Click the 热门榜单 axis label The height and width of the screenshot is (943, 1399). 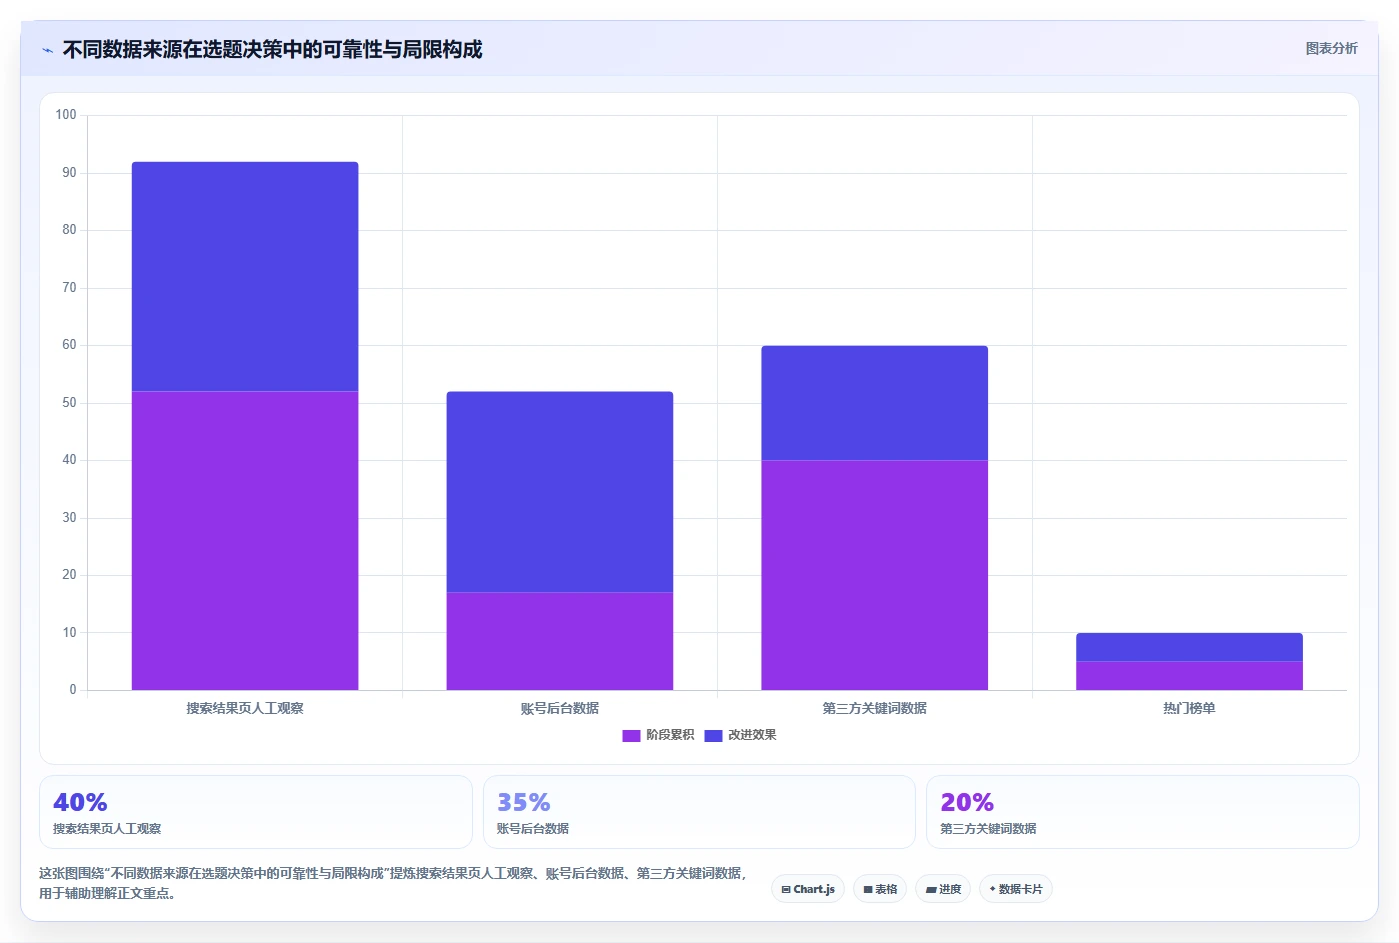(x=1189, y=708)
